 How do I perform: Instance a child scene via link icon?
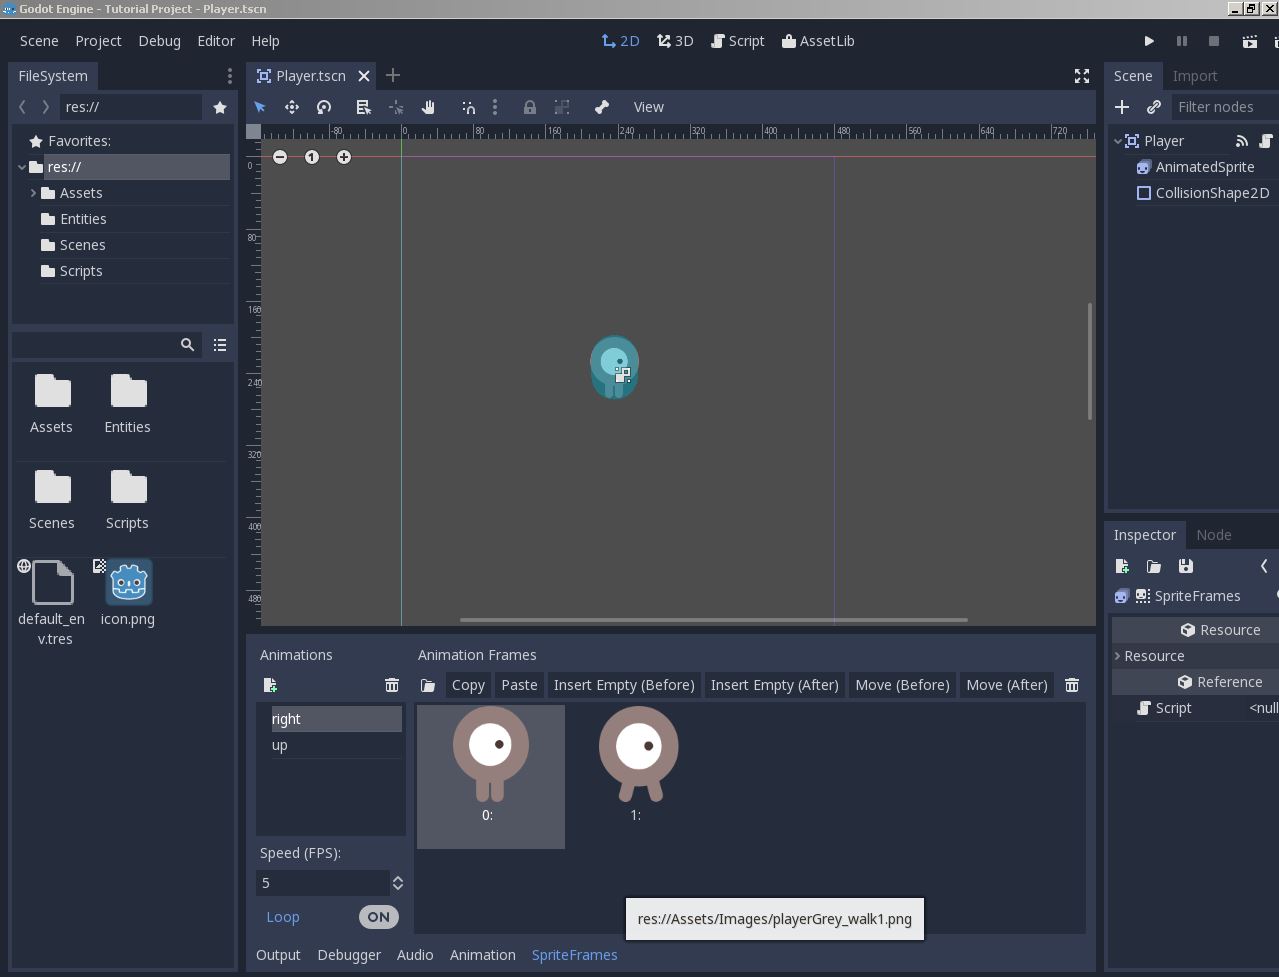point(1154,107)
